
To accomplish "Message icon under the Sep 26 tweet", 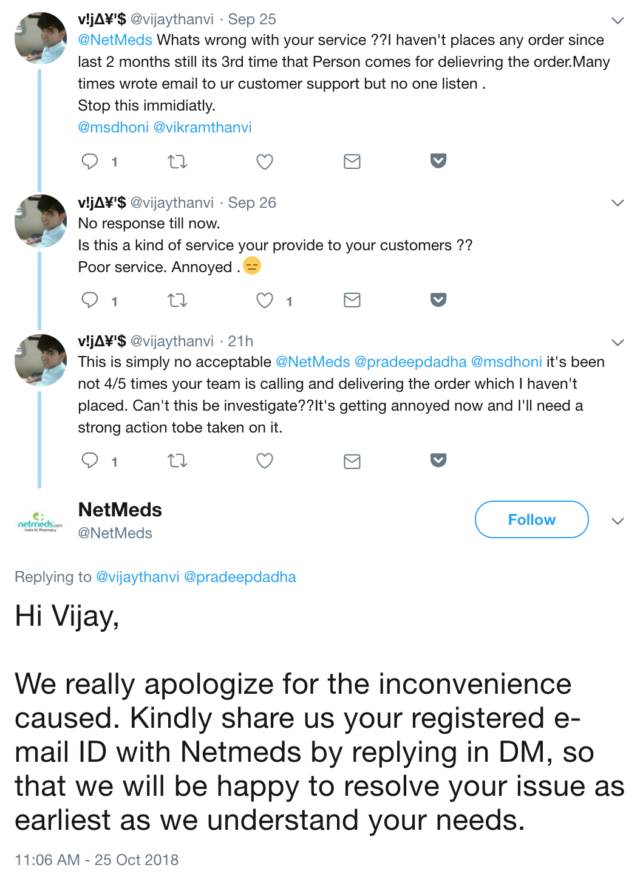I will pyautogui.click(x=352, y=300).
